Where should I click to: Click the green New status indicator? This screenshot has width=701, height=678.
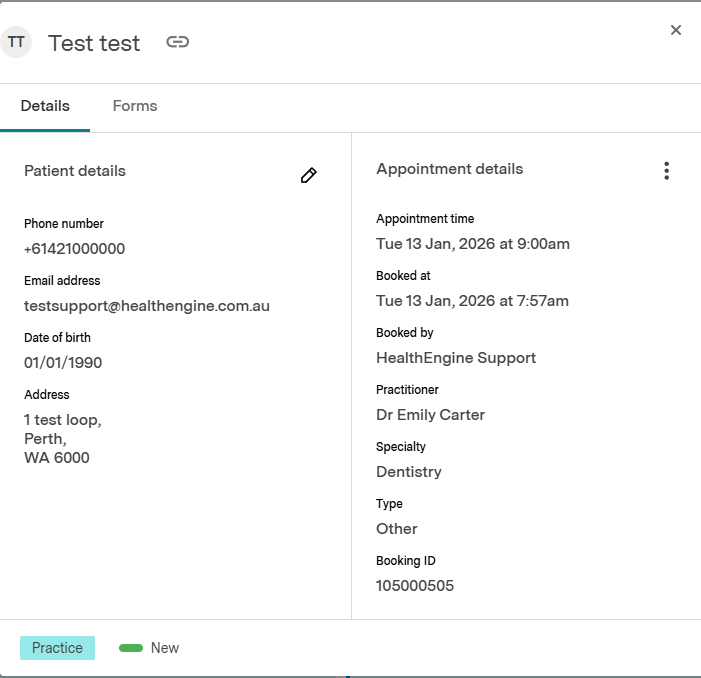point(131,648)
